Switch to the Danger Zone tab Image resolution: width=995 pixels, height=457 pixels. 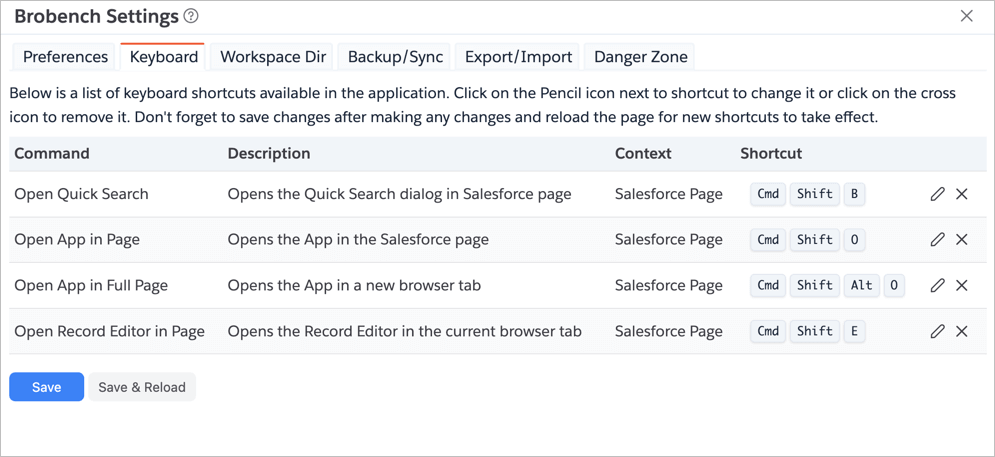640,57
